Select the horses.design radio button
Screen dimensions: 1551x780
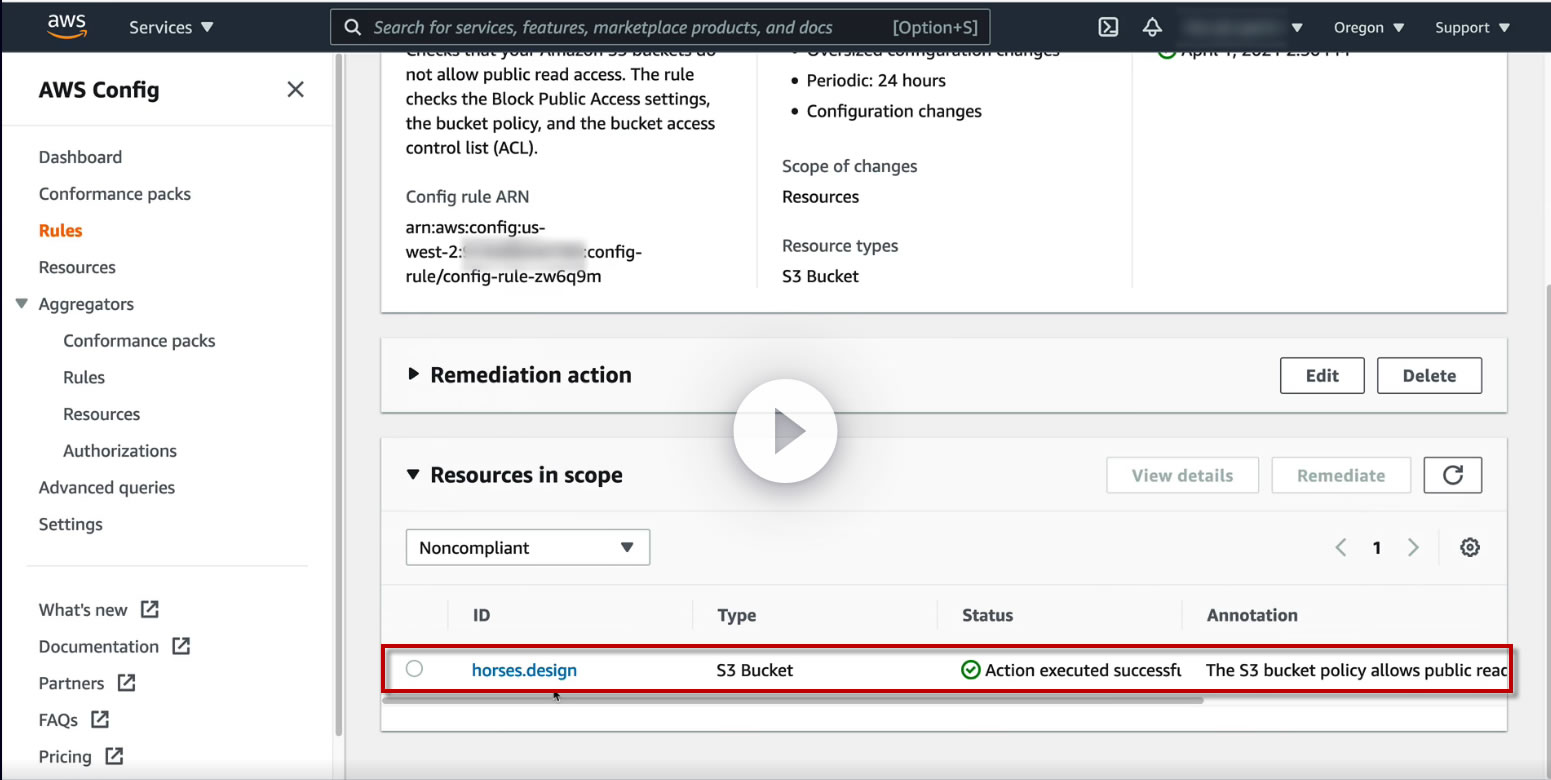414,669
